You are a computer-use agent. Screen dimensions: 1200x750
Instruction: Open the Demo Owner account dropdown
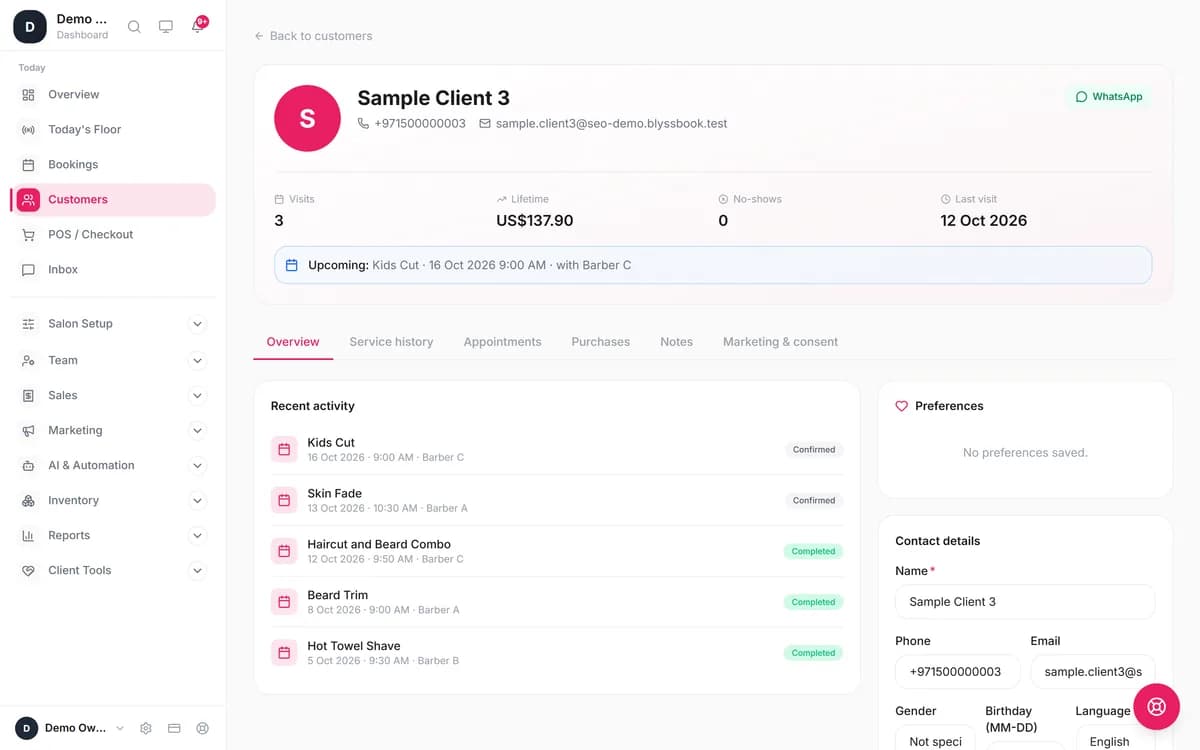(x=69, y=728)
